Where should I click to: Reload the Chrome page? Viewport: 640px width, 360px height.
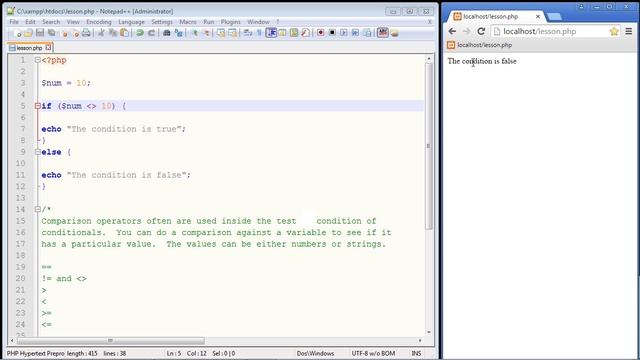(x=481, y=31)
